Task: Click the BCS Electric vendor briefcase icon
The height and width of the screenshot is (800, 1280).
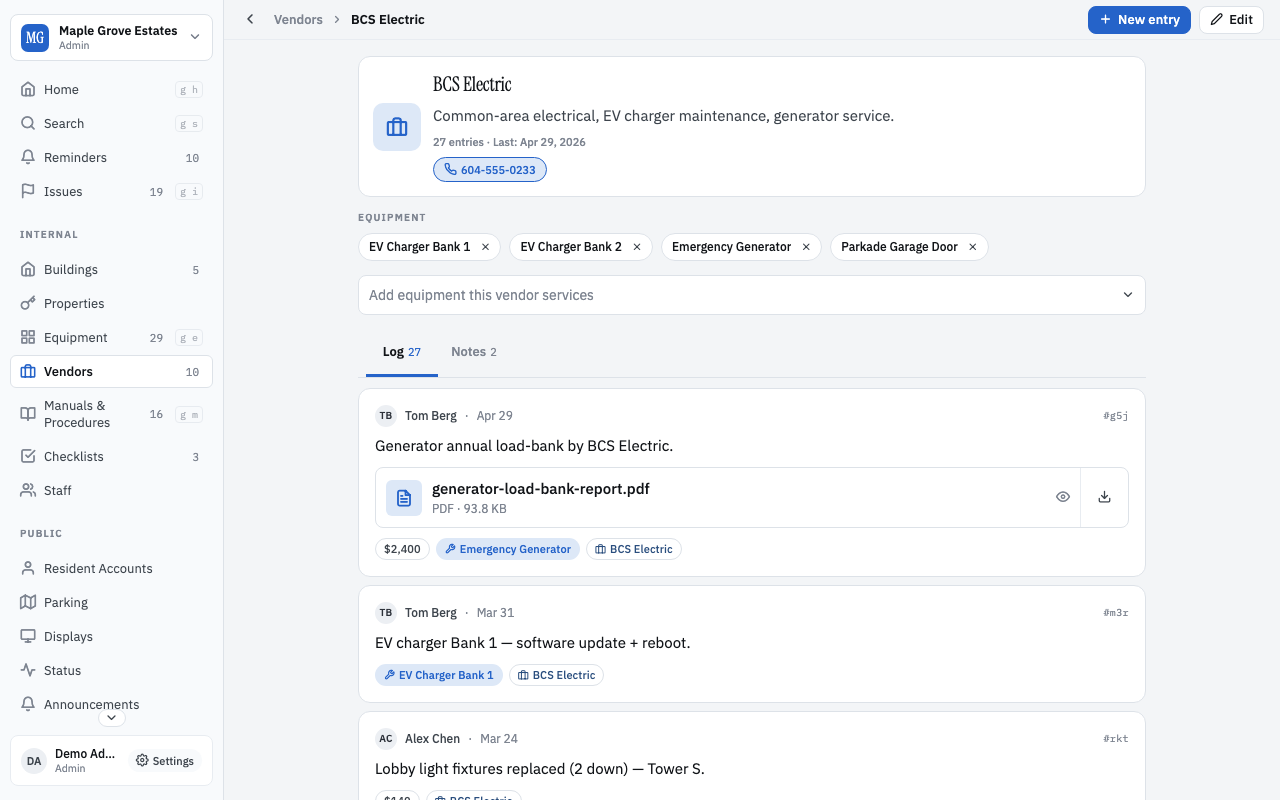Action: tap(397, 127)
